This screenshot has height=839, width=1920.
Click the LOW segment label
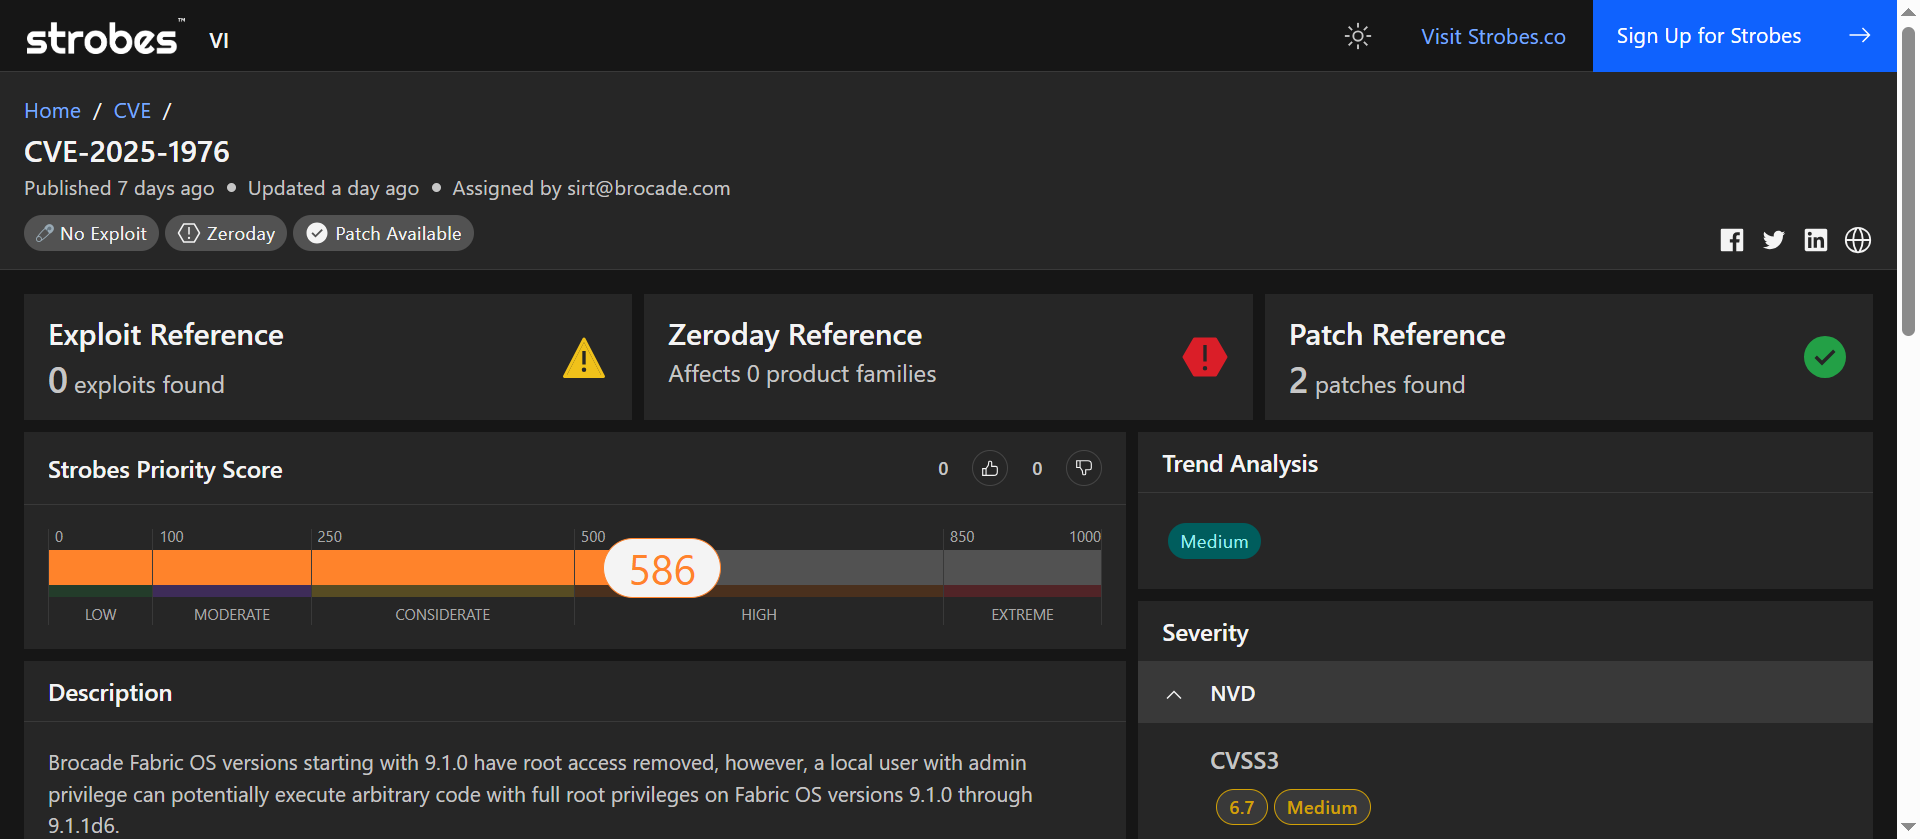[x=100, y=615]
